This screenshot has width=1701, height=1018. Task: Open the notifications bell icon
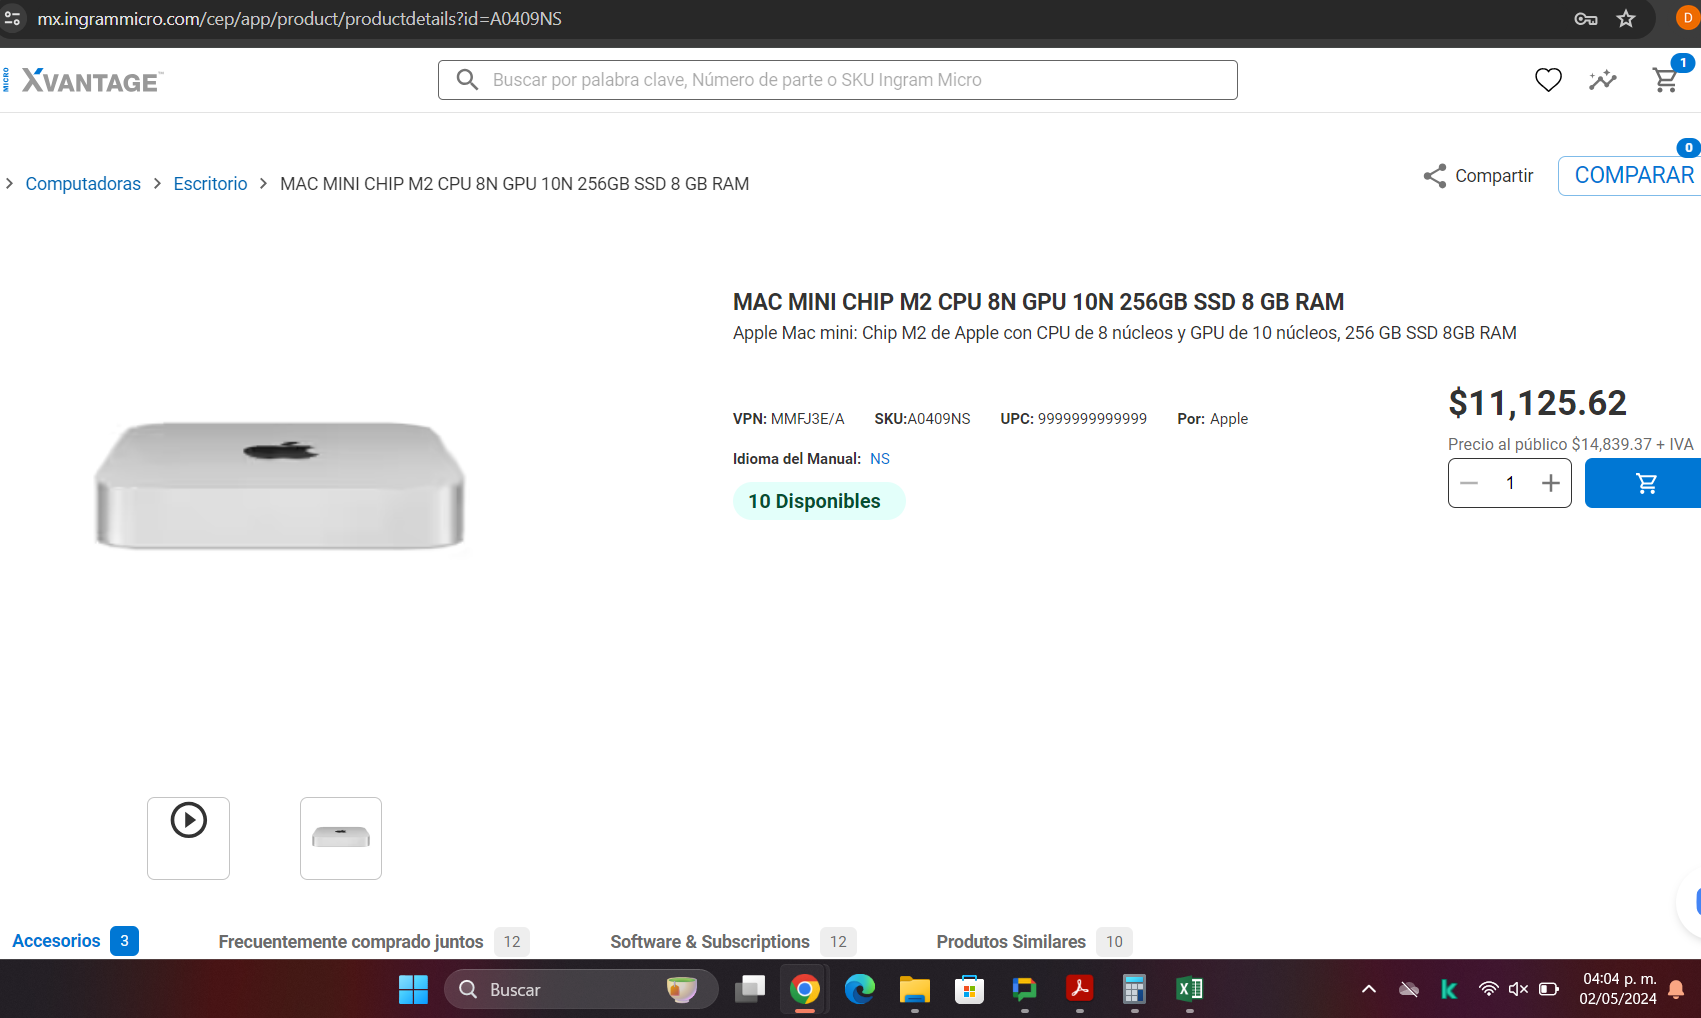[1677, 990]
